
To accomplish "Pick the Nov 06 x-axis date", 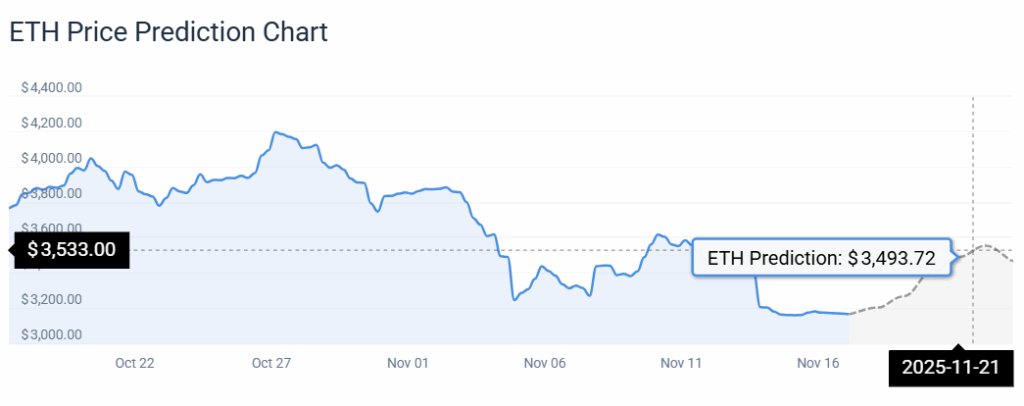I will coord(544,363).
